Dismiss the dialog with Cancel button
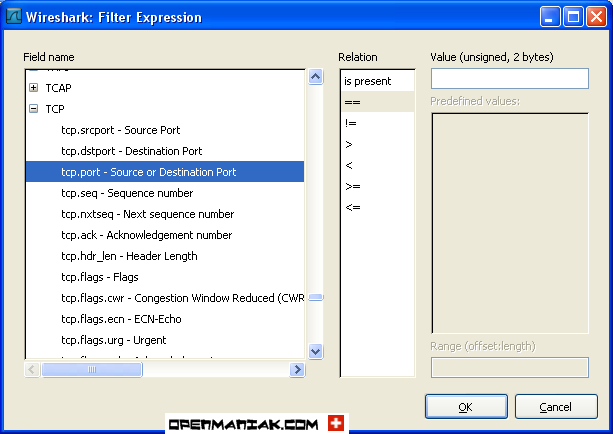The width and height of the screenshot is (613, 434). 556,407
